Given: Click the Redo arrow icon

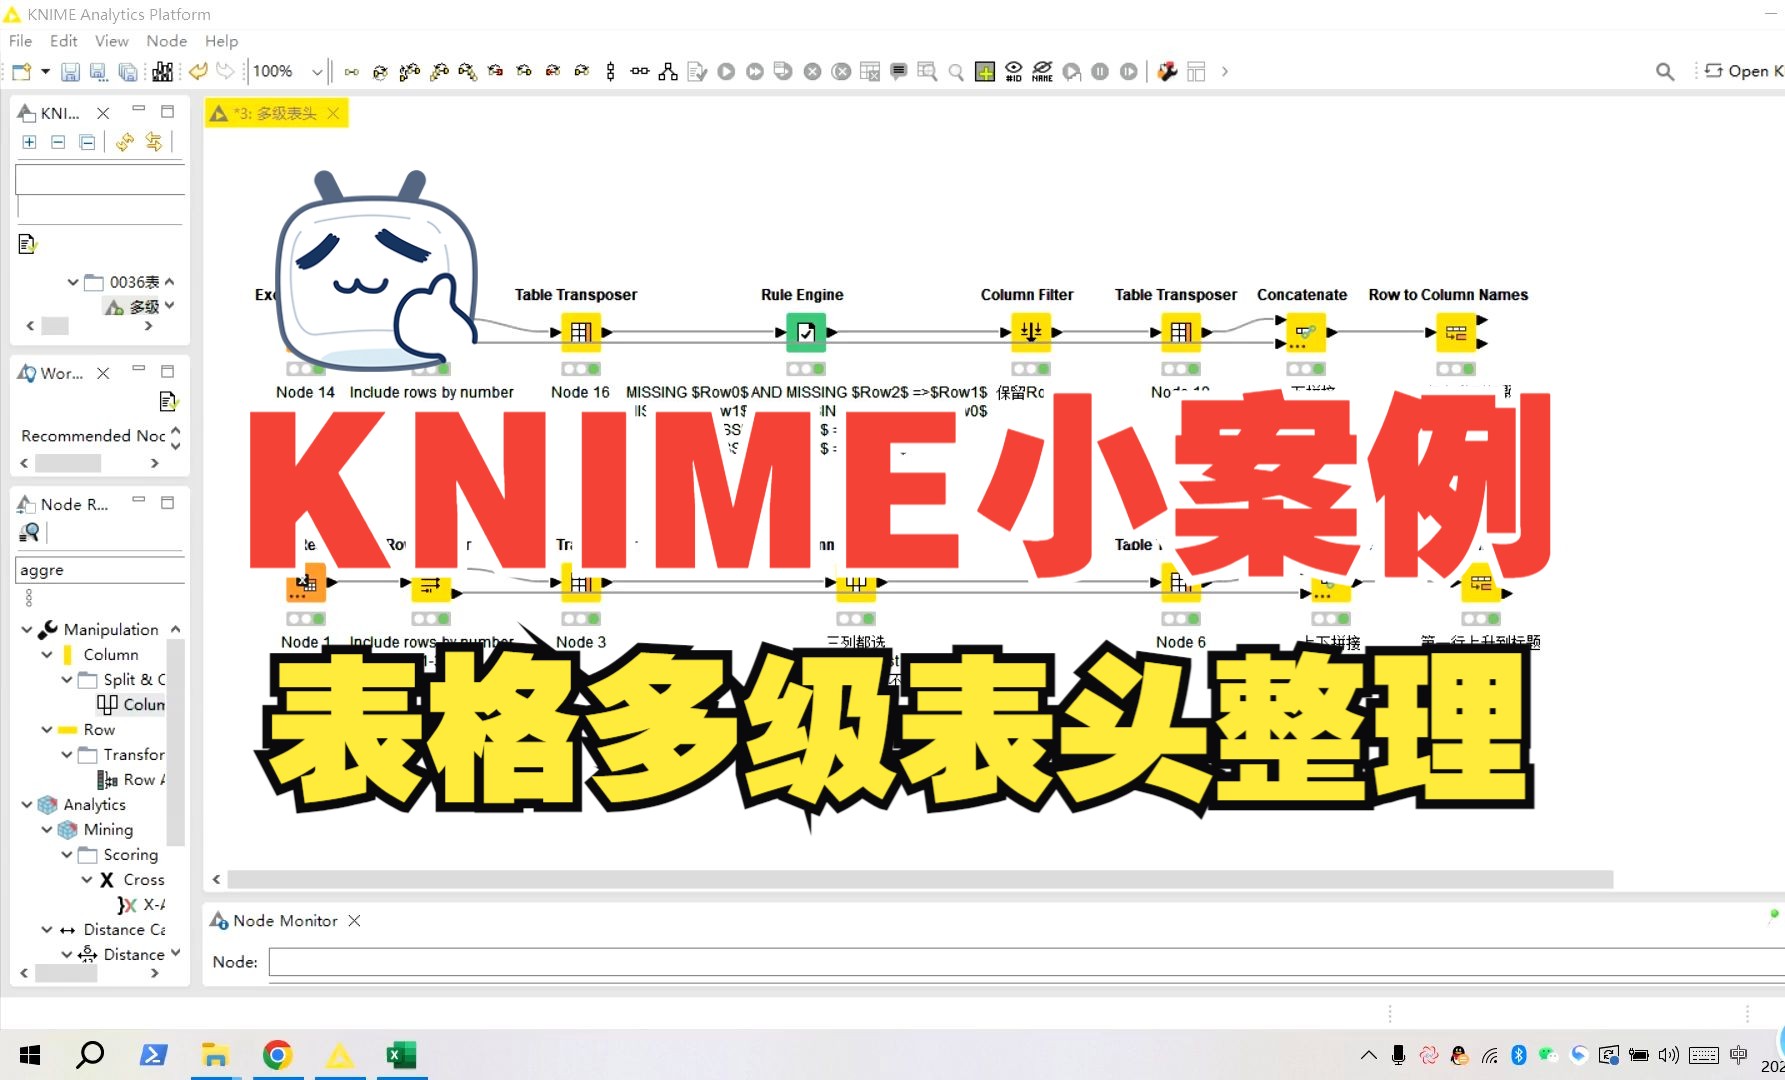Looking at the screenshot, I should pyautogui.click(x=226, y=71).
